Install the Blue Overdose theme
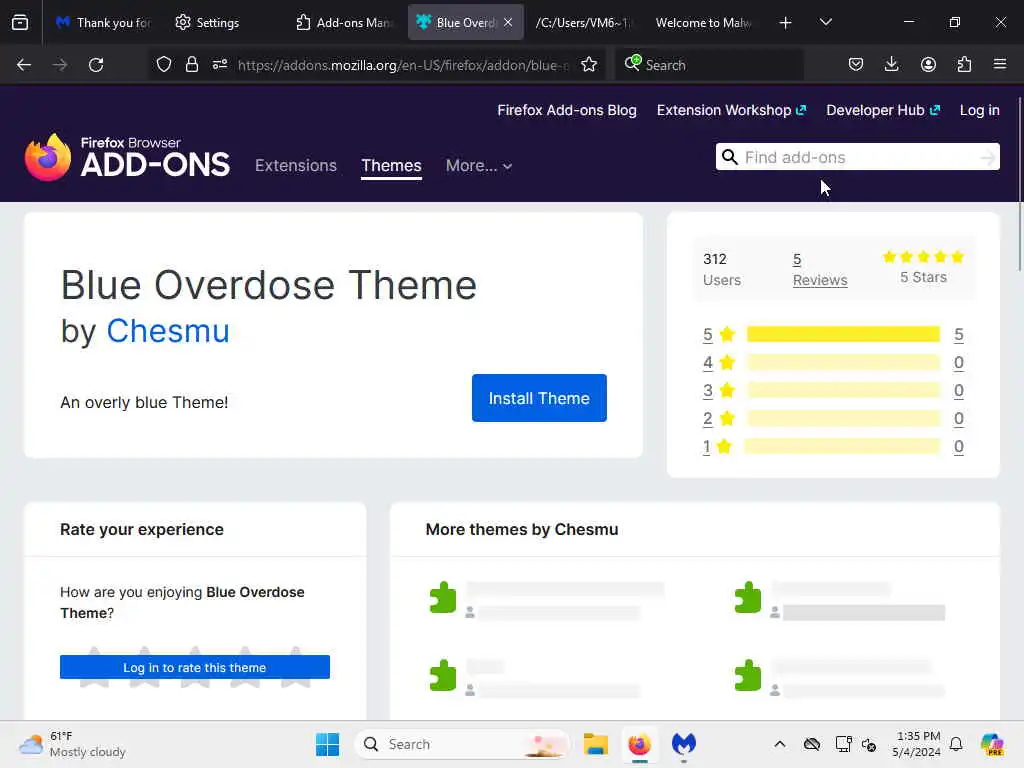 click(539, 398)
